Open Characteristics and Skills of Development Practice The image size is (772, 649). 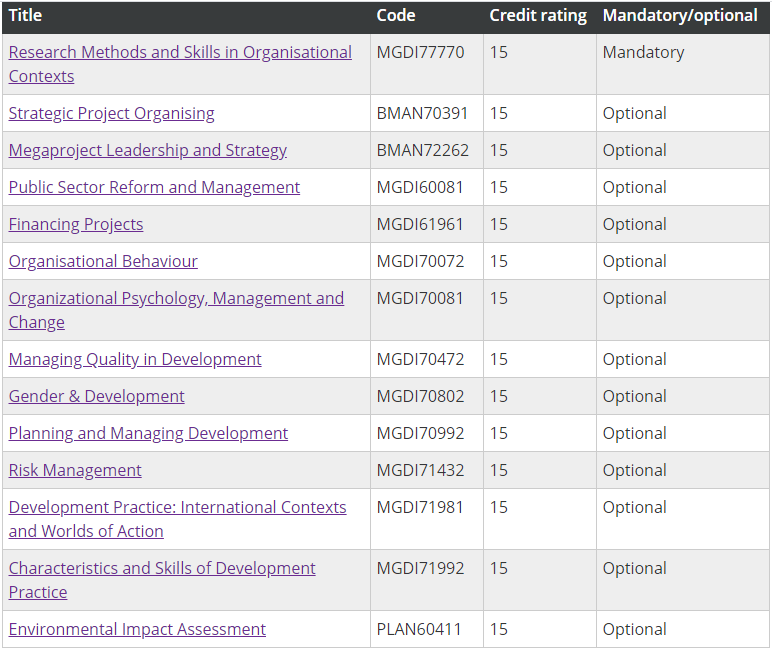[162, 580]
